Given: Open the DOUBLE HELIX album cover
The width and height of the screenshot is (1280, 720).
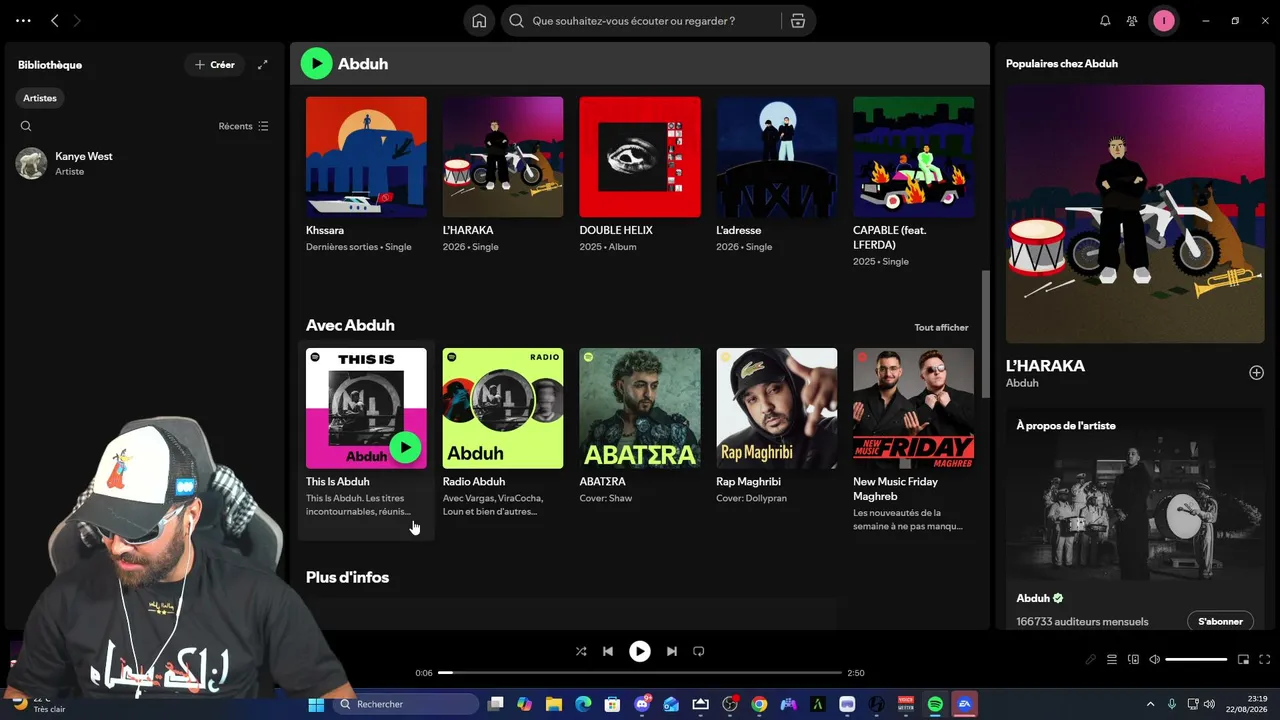Looking at the screenshot, I should (640, 157).
